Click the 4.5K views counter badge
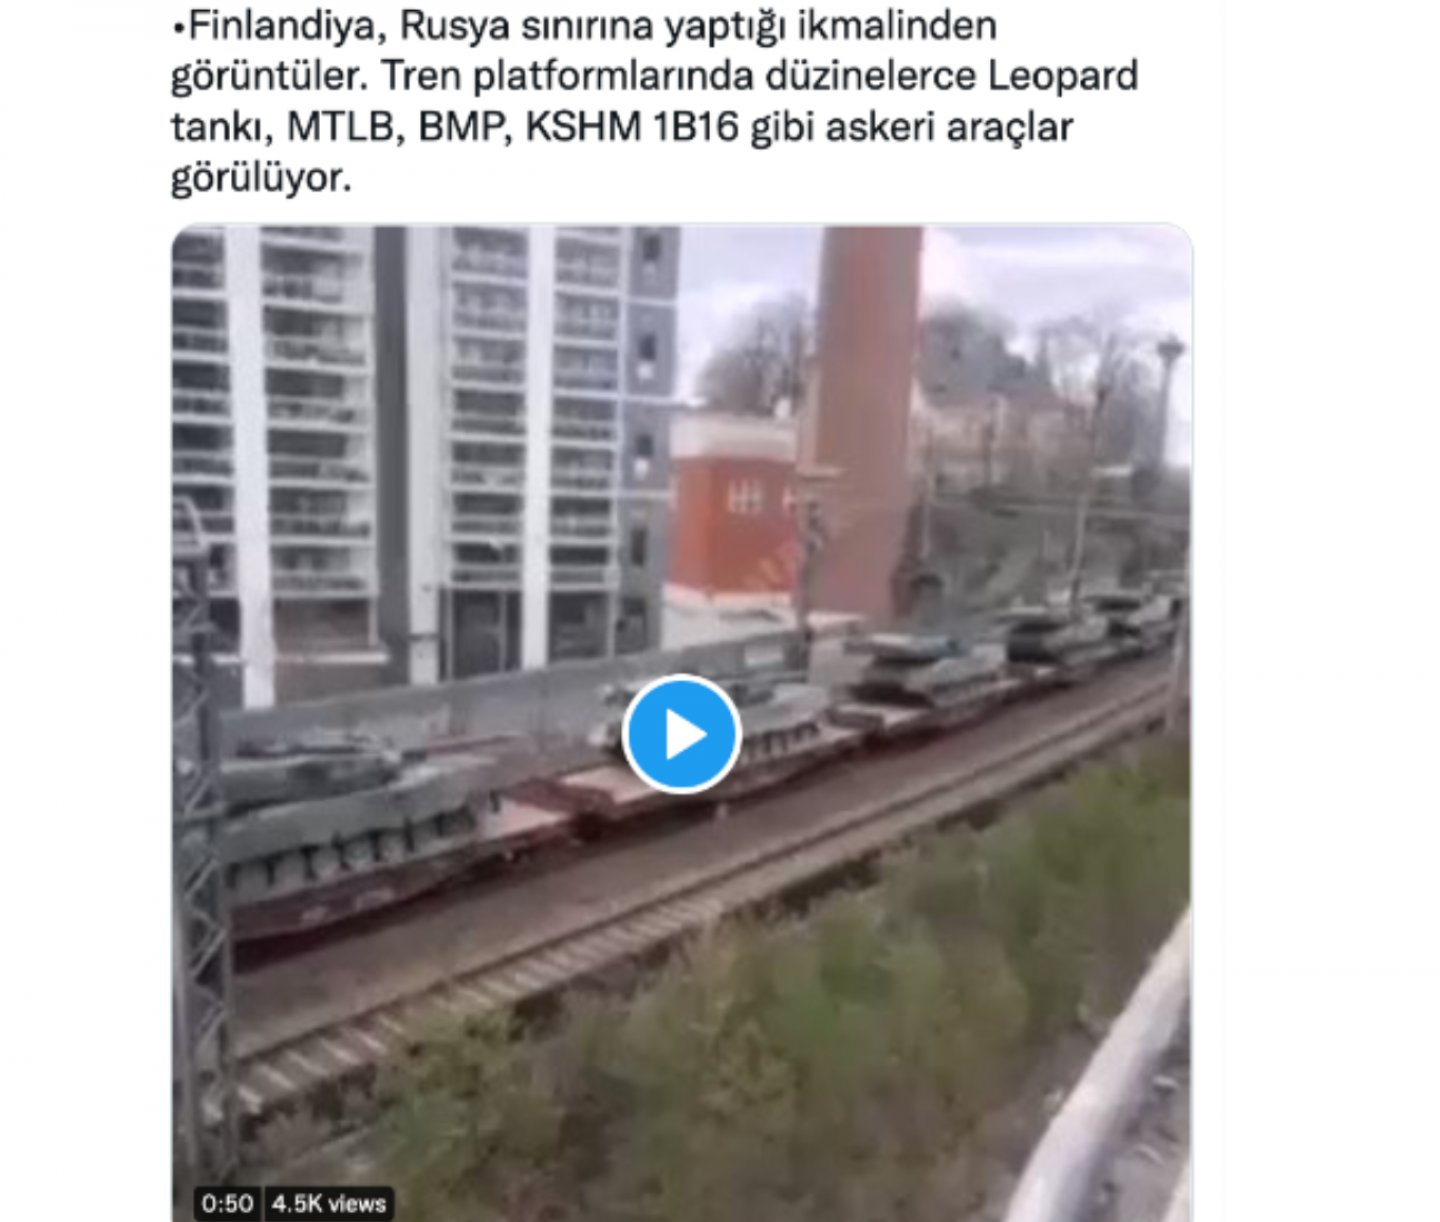 coord(329,1202)
